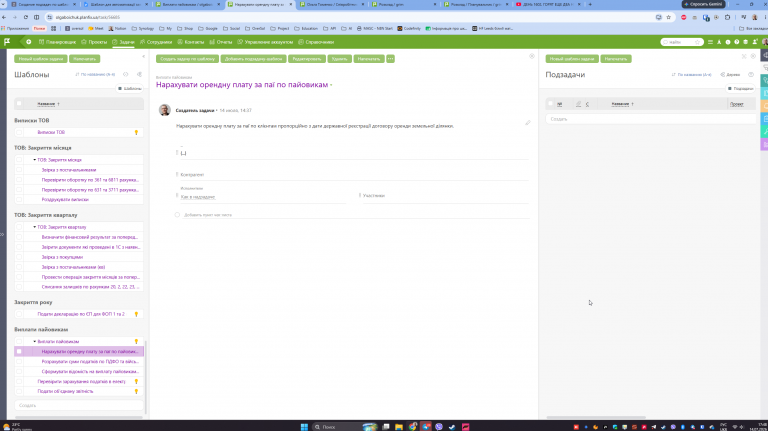The height and width of the screenshot is (431, 768).
Task: Open the hamburger menu icon next to search
Action: pos(710,42)
